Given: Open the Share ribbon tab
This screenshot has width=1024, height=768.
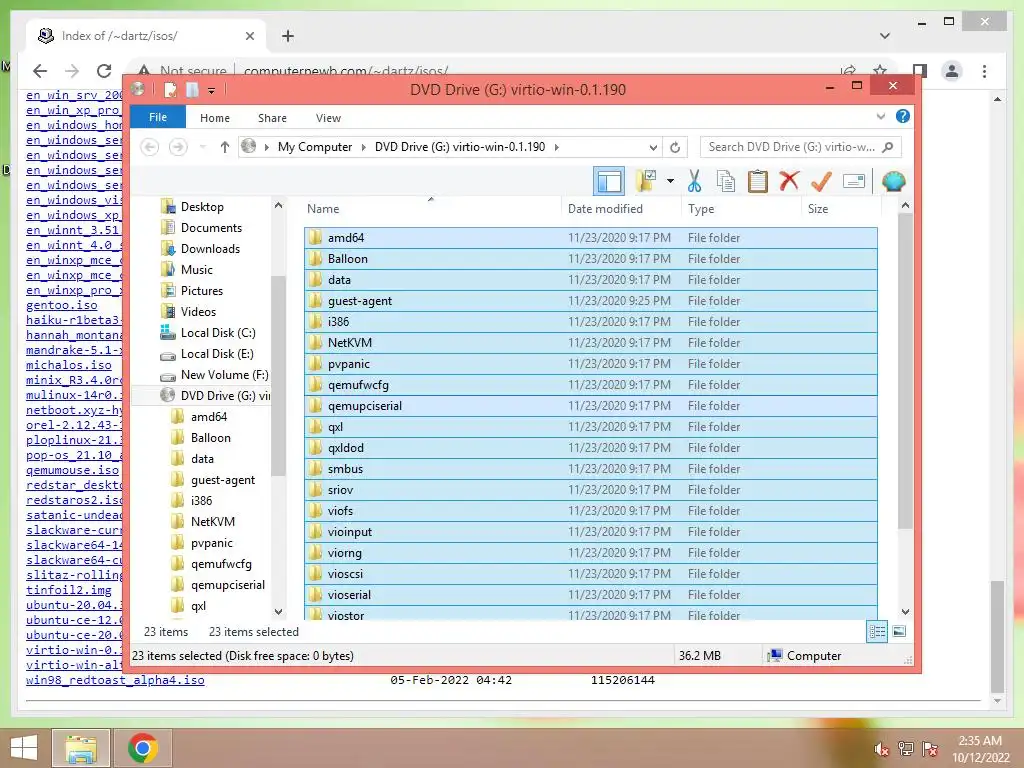Looking at the screenshot, I should [x=272, y=118].
